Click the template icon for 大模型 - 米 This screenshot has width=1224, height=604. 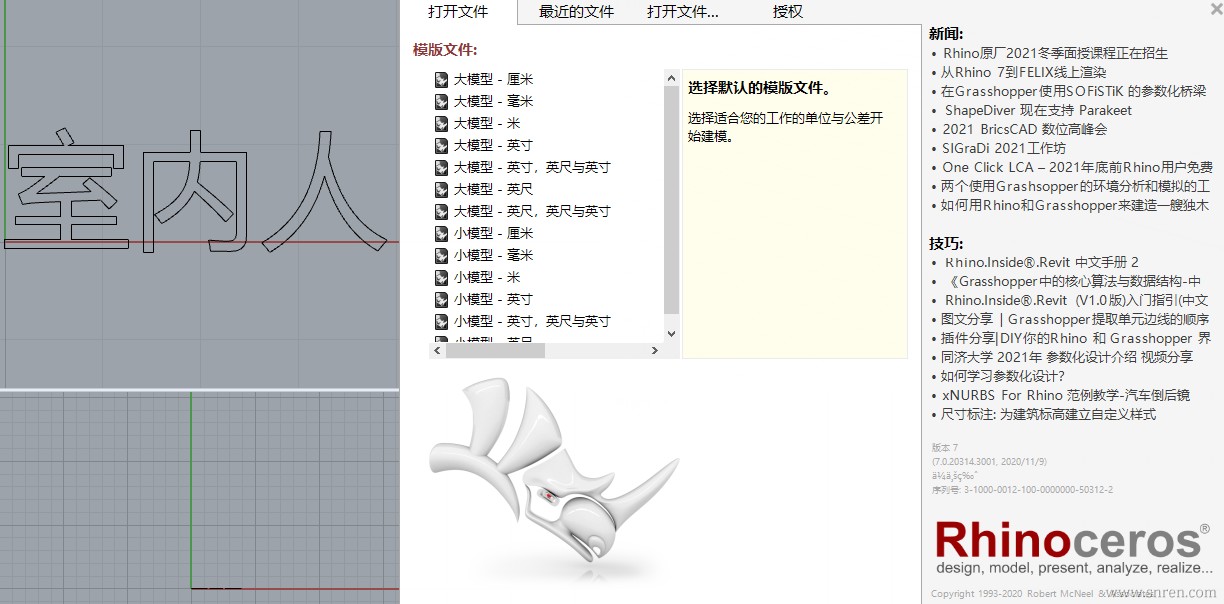441,123
